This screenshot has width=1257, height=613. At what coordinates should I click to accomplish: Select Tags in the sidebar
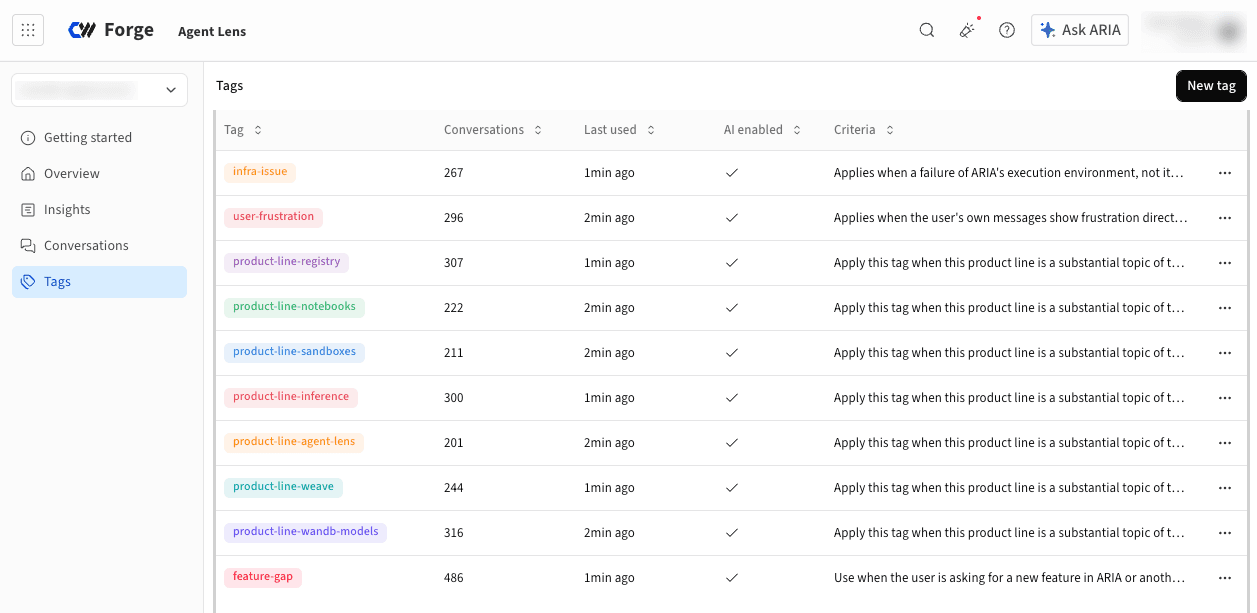click(99, 282)
